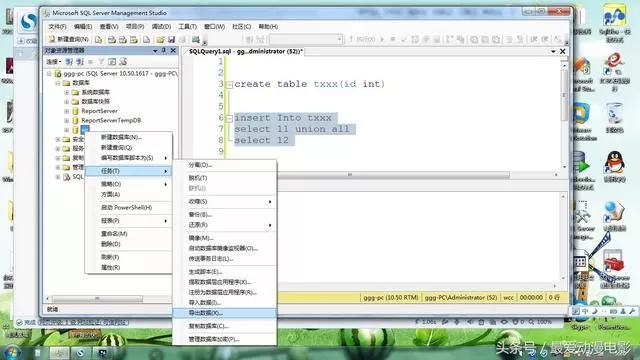Expand the SQL Server Agent tree node

58,177
